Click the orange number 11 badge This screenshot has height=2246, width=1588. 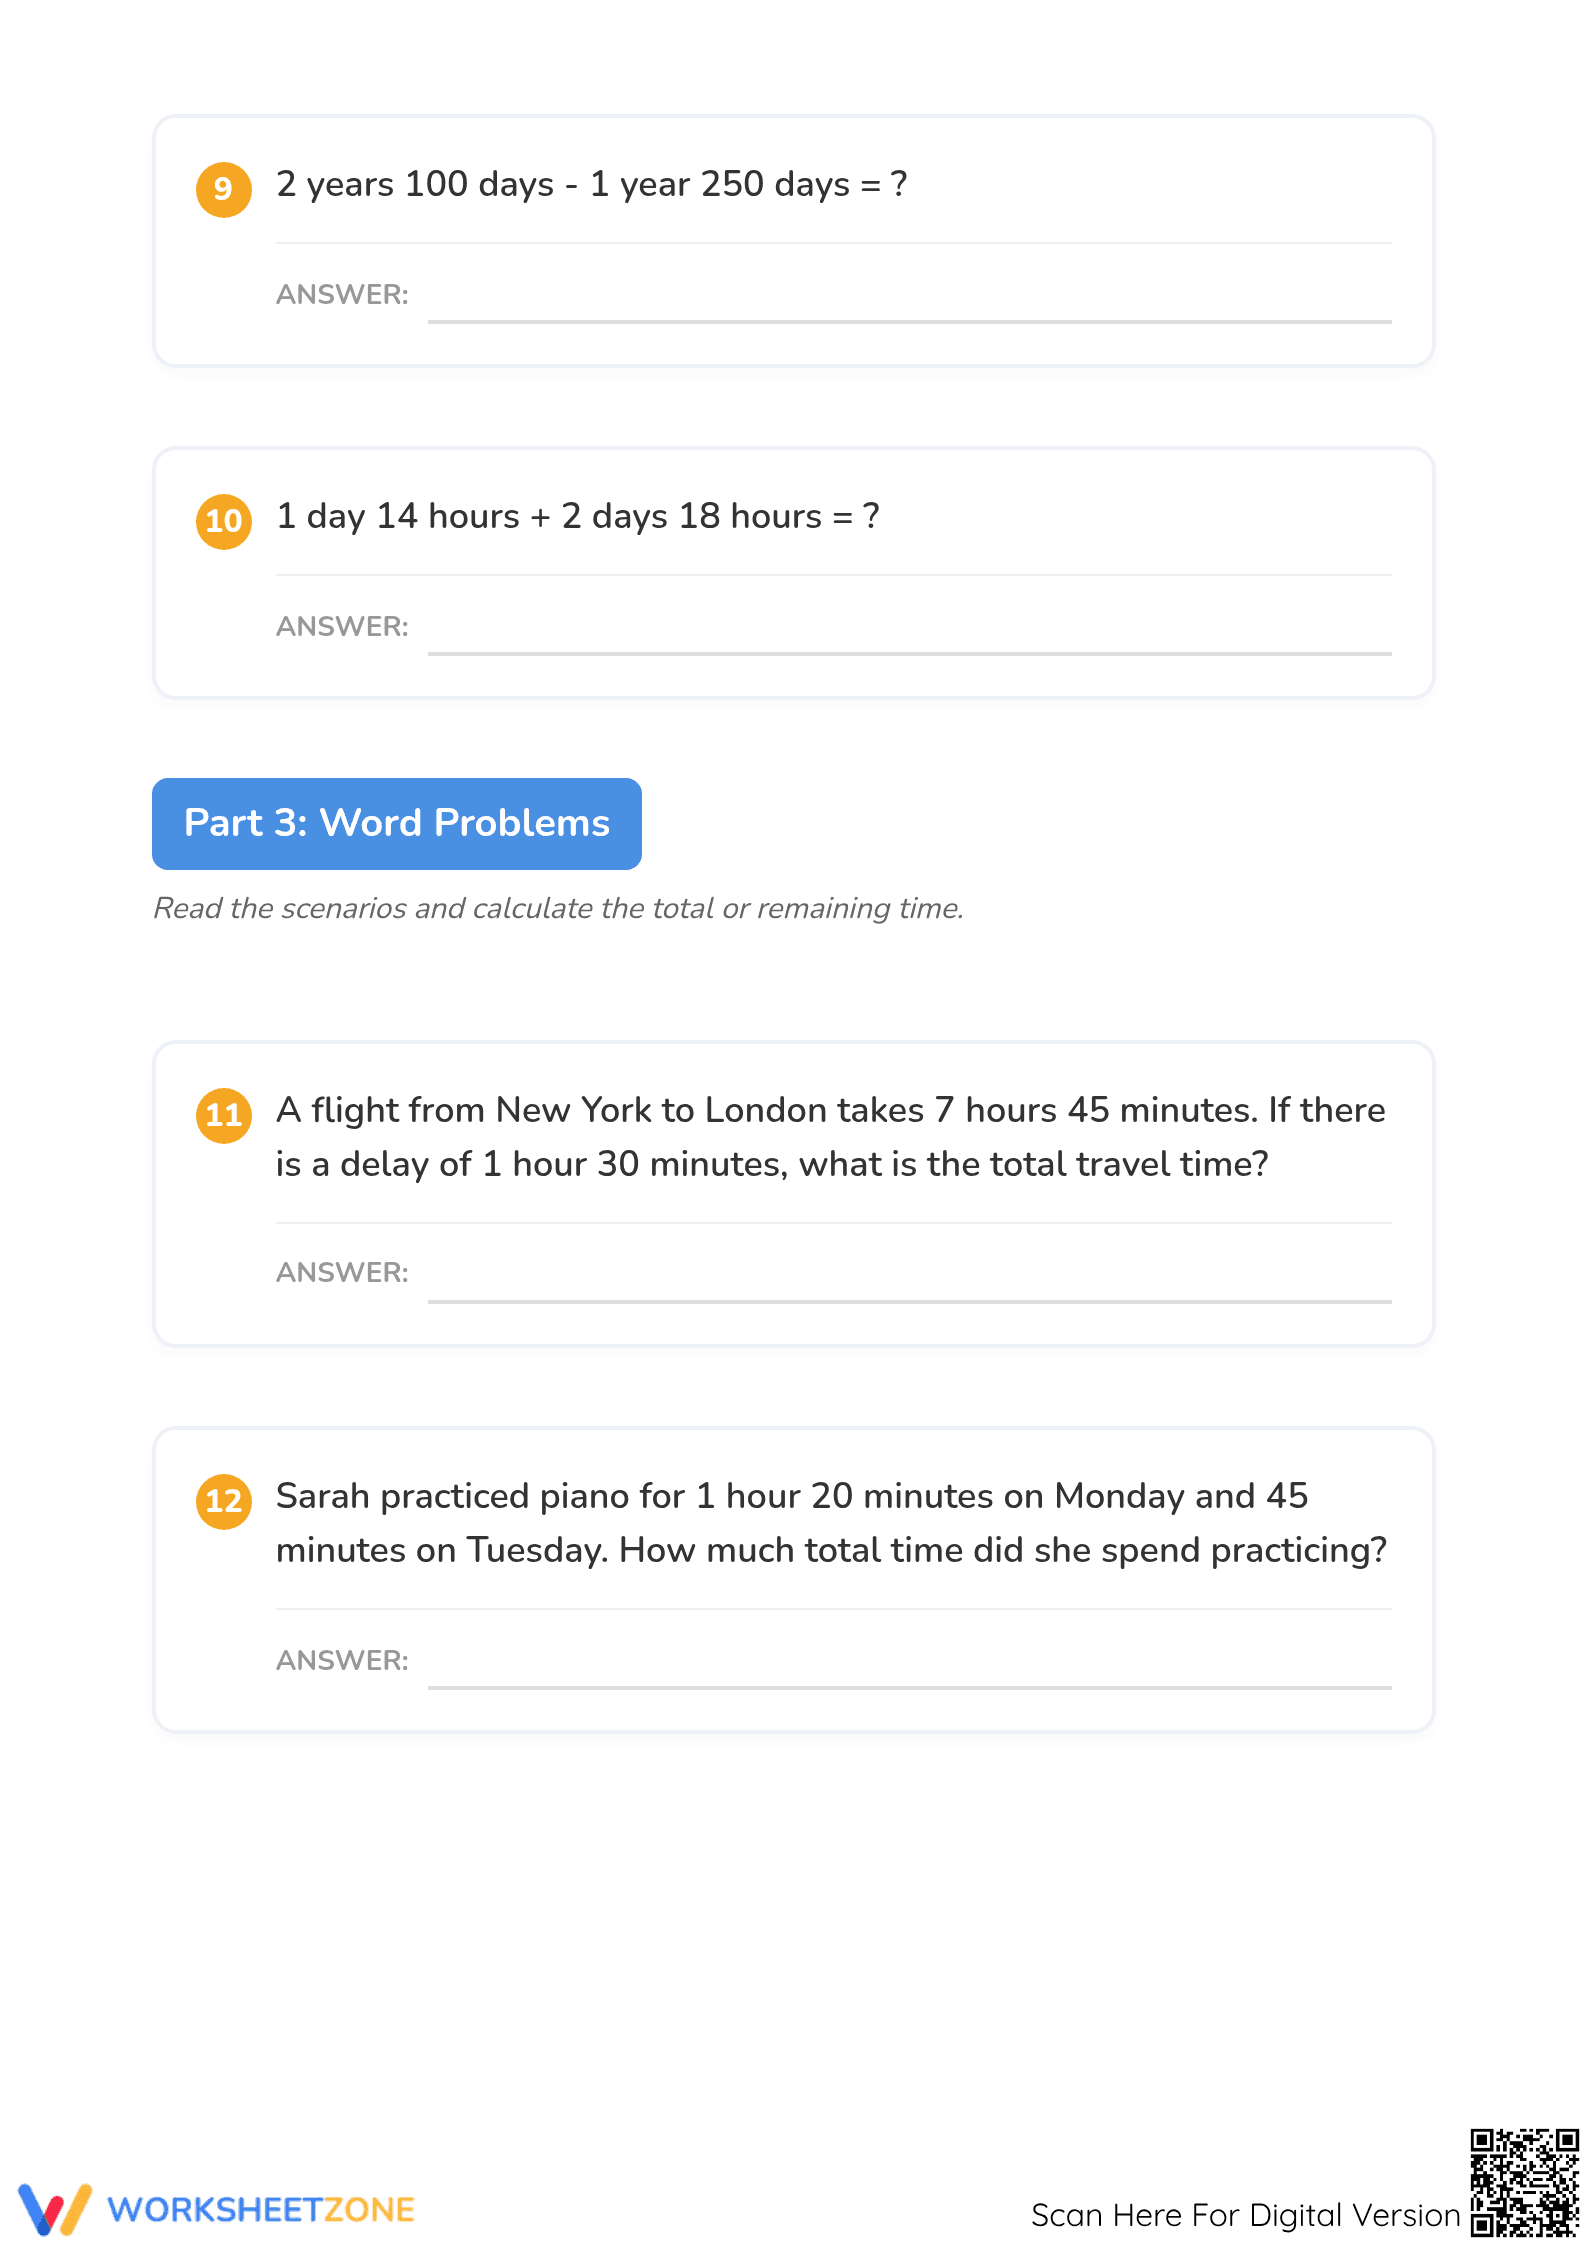[223, 1115]
